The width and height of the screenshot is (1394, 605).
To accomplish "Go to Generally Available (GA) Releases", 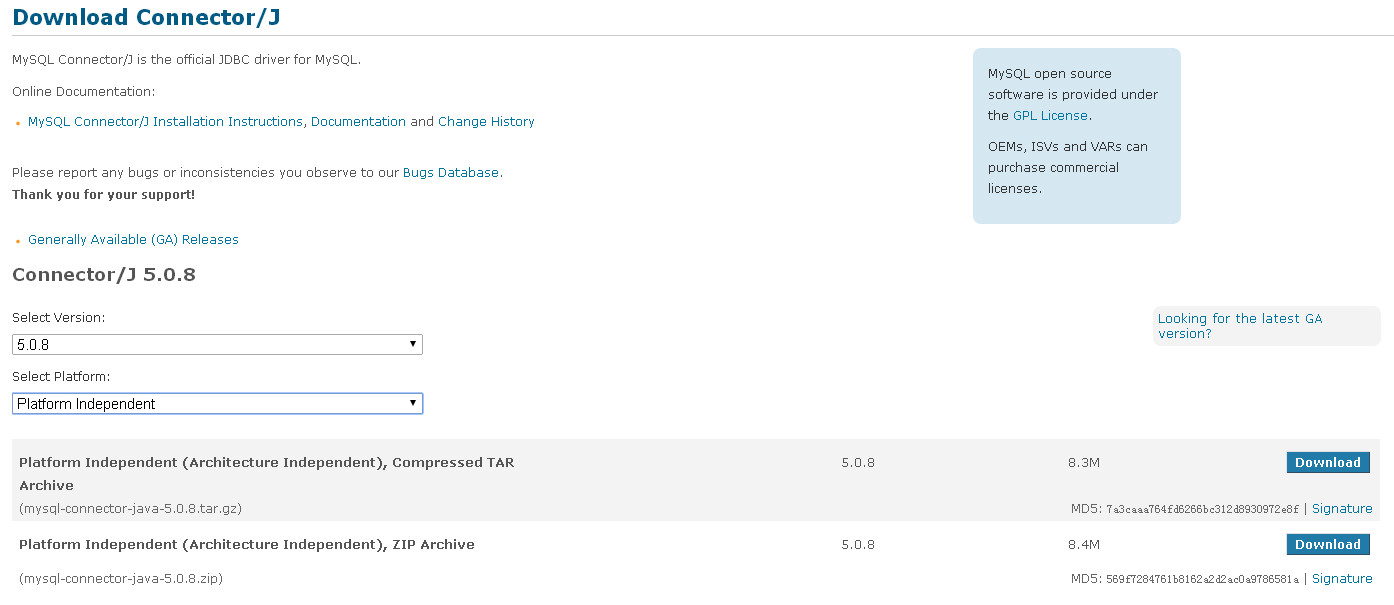I will point(133,240).
